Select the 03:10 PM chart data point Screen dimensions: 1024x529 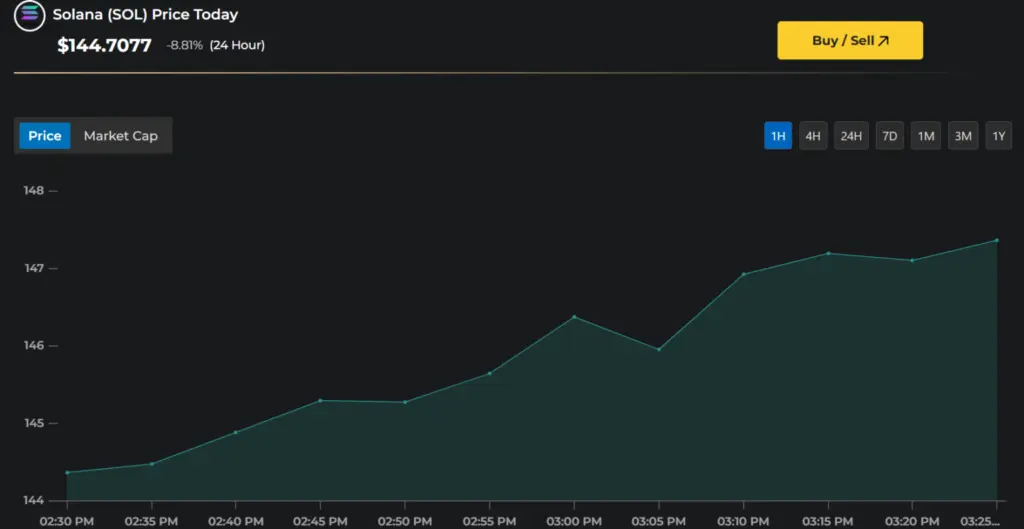pos(743,274)
